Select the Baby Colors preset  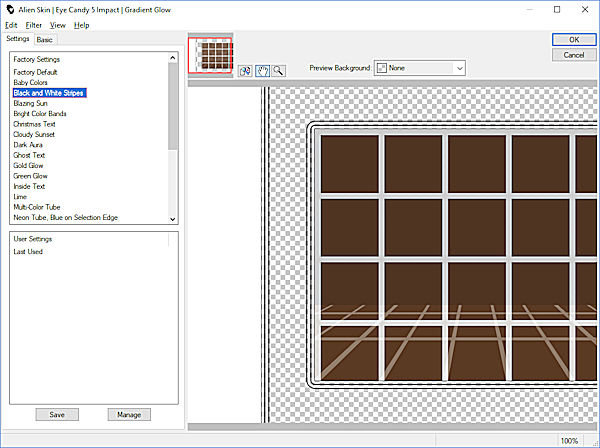[x=30, y=82]
